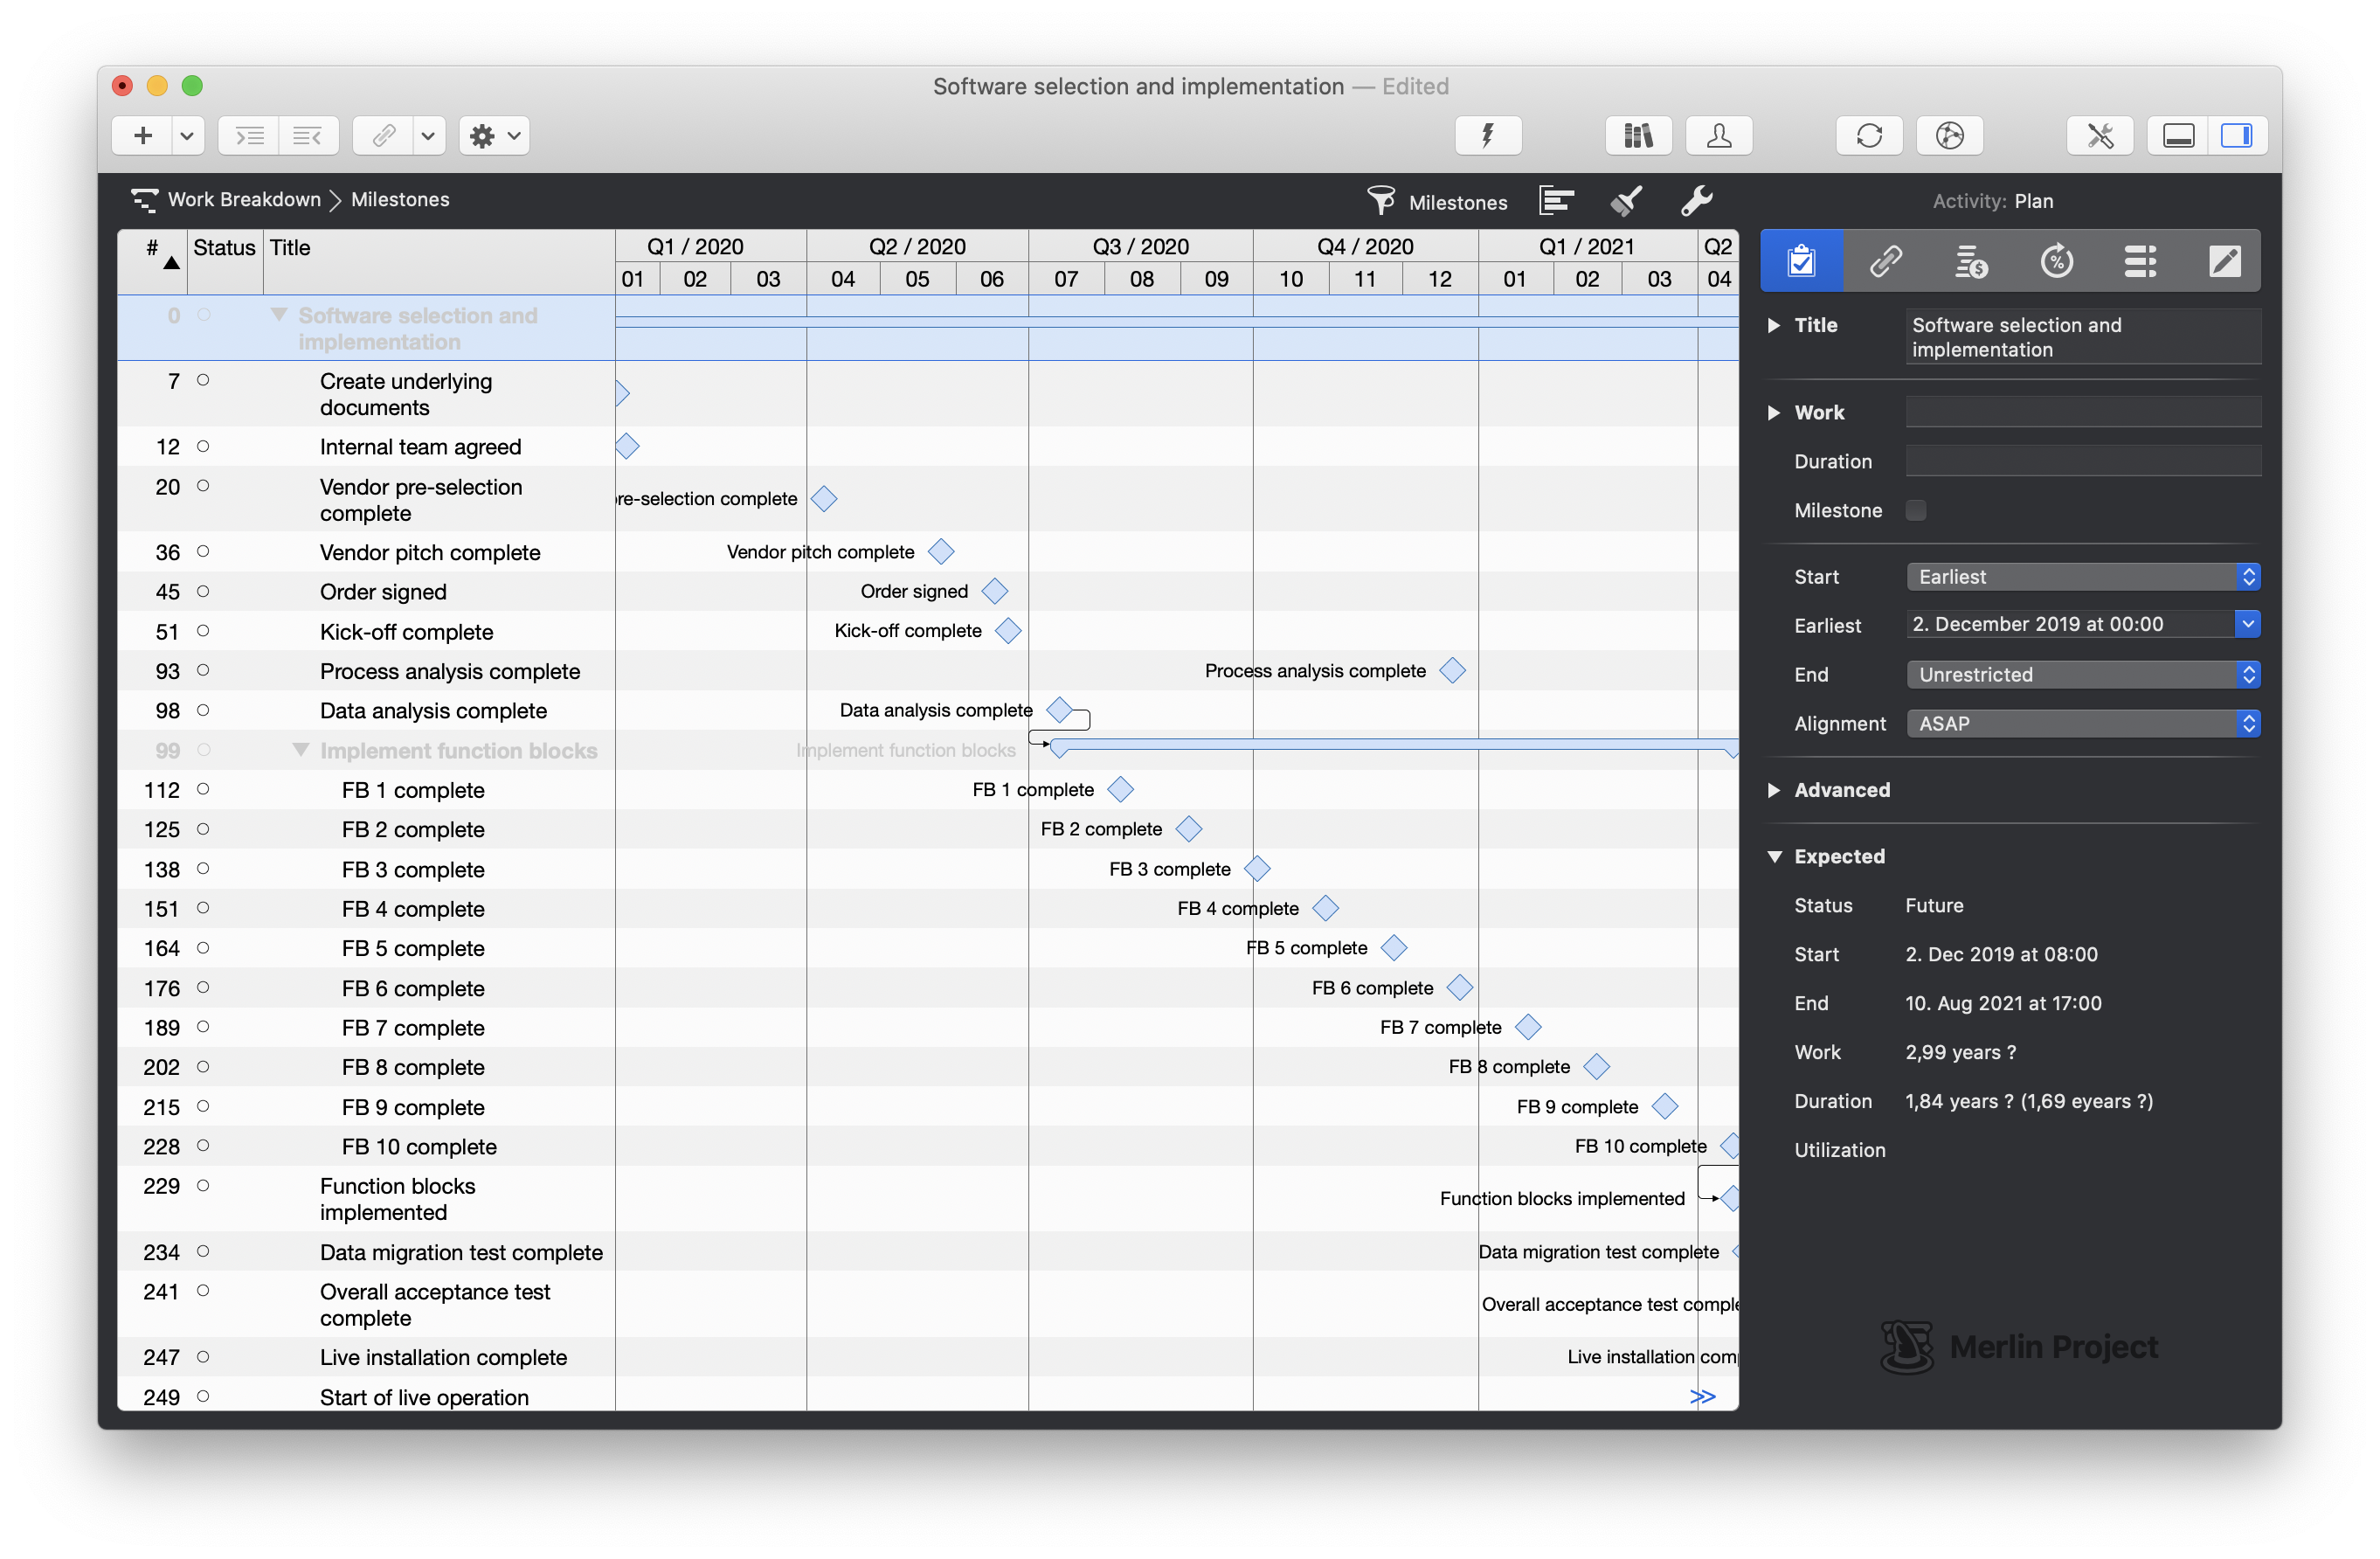Select the Plan clipboard inspector tab

click(1802, 261)
